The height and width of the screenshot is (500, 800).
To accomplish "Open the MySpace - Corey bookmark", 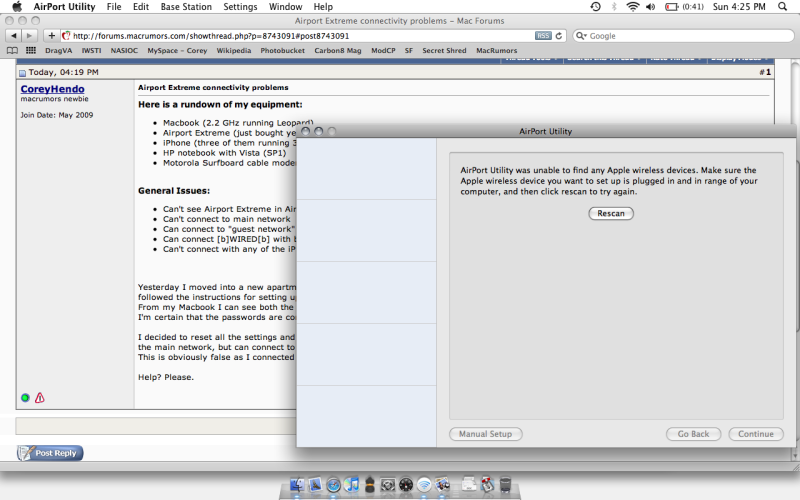I will click(x=177, y=51).
